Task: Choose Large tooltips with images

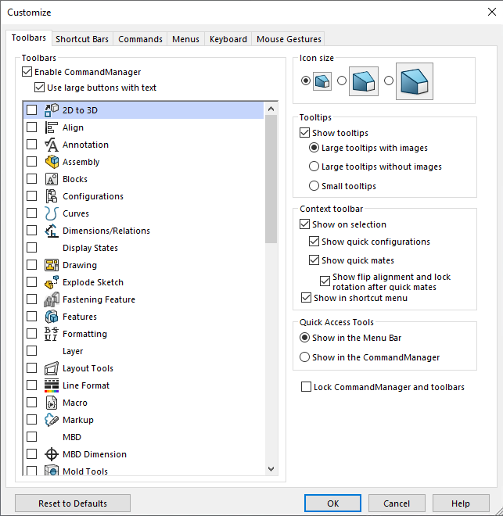Action: click(314, 148)
